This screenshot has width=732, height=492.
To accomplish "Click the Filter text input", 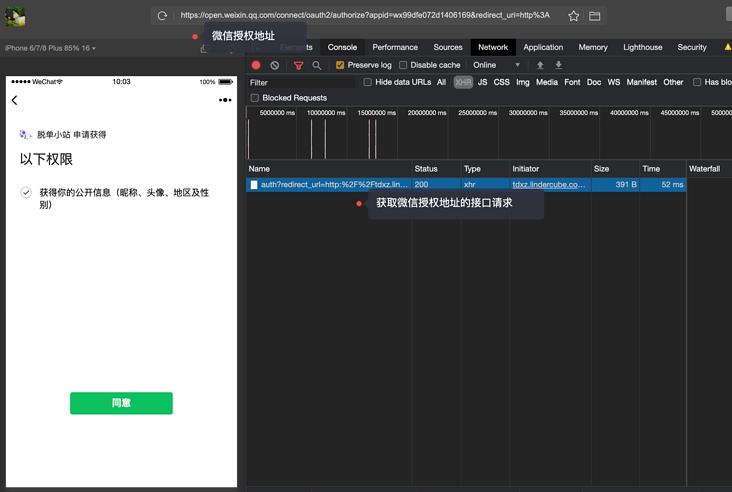I will point(301,83).
